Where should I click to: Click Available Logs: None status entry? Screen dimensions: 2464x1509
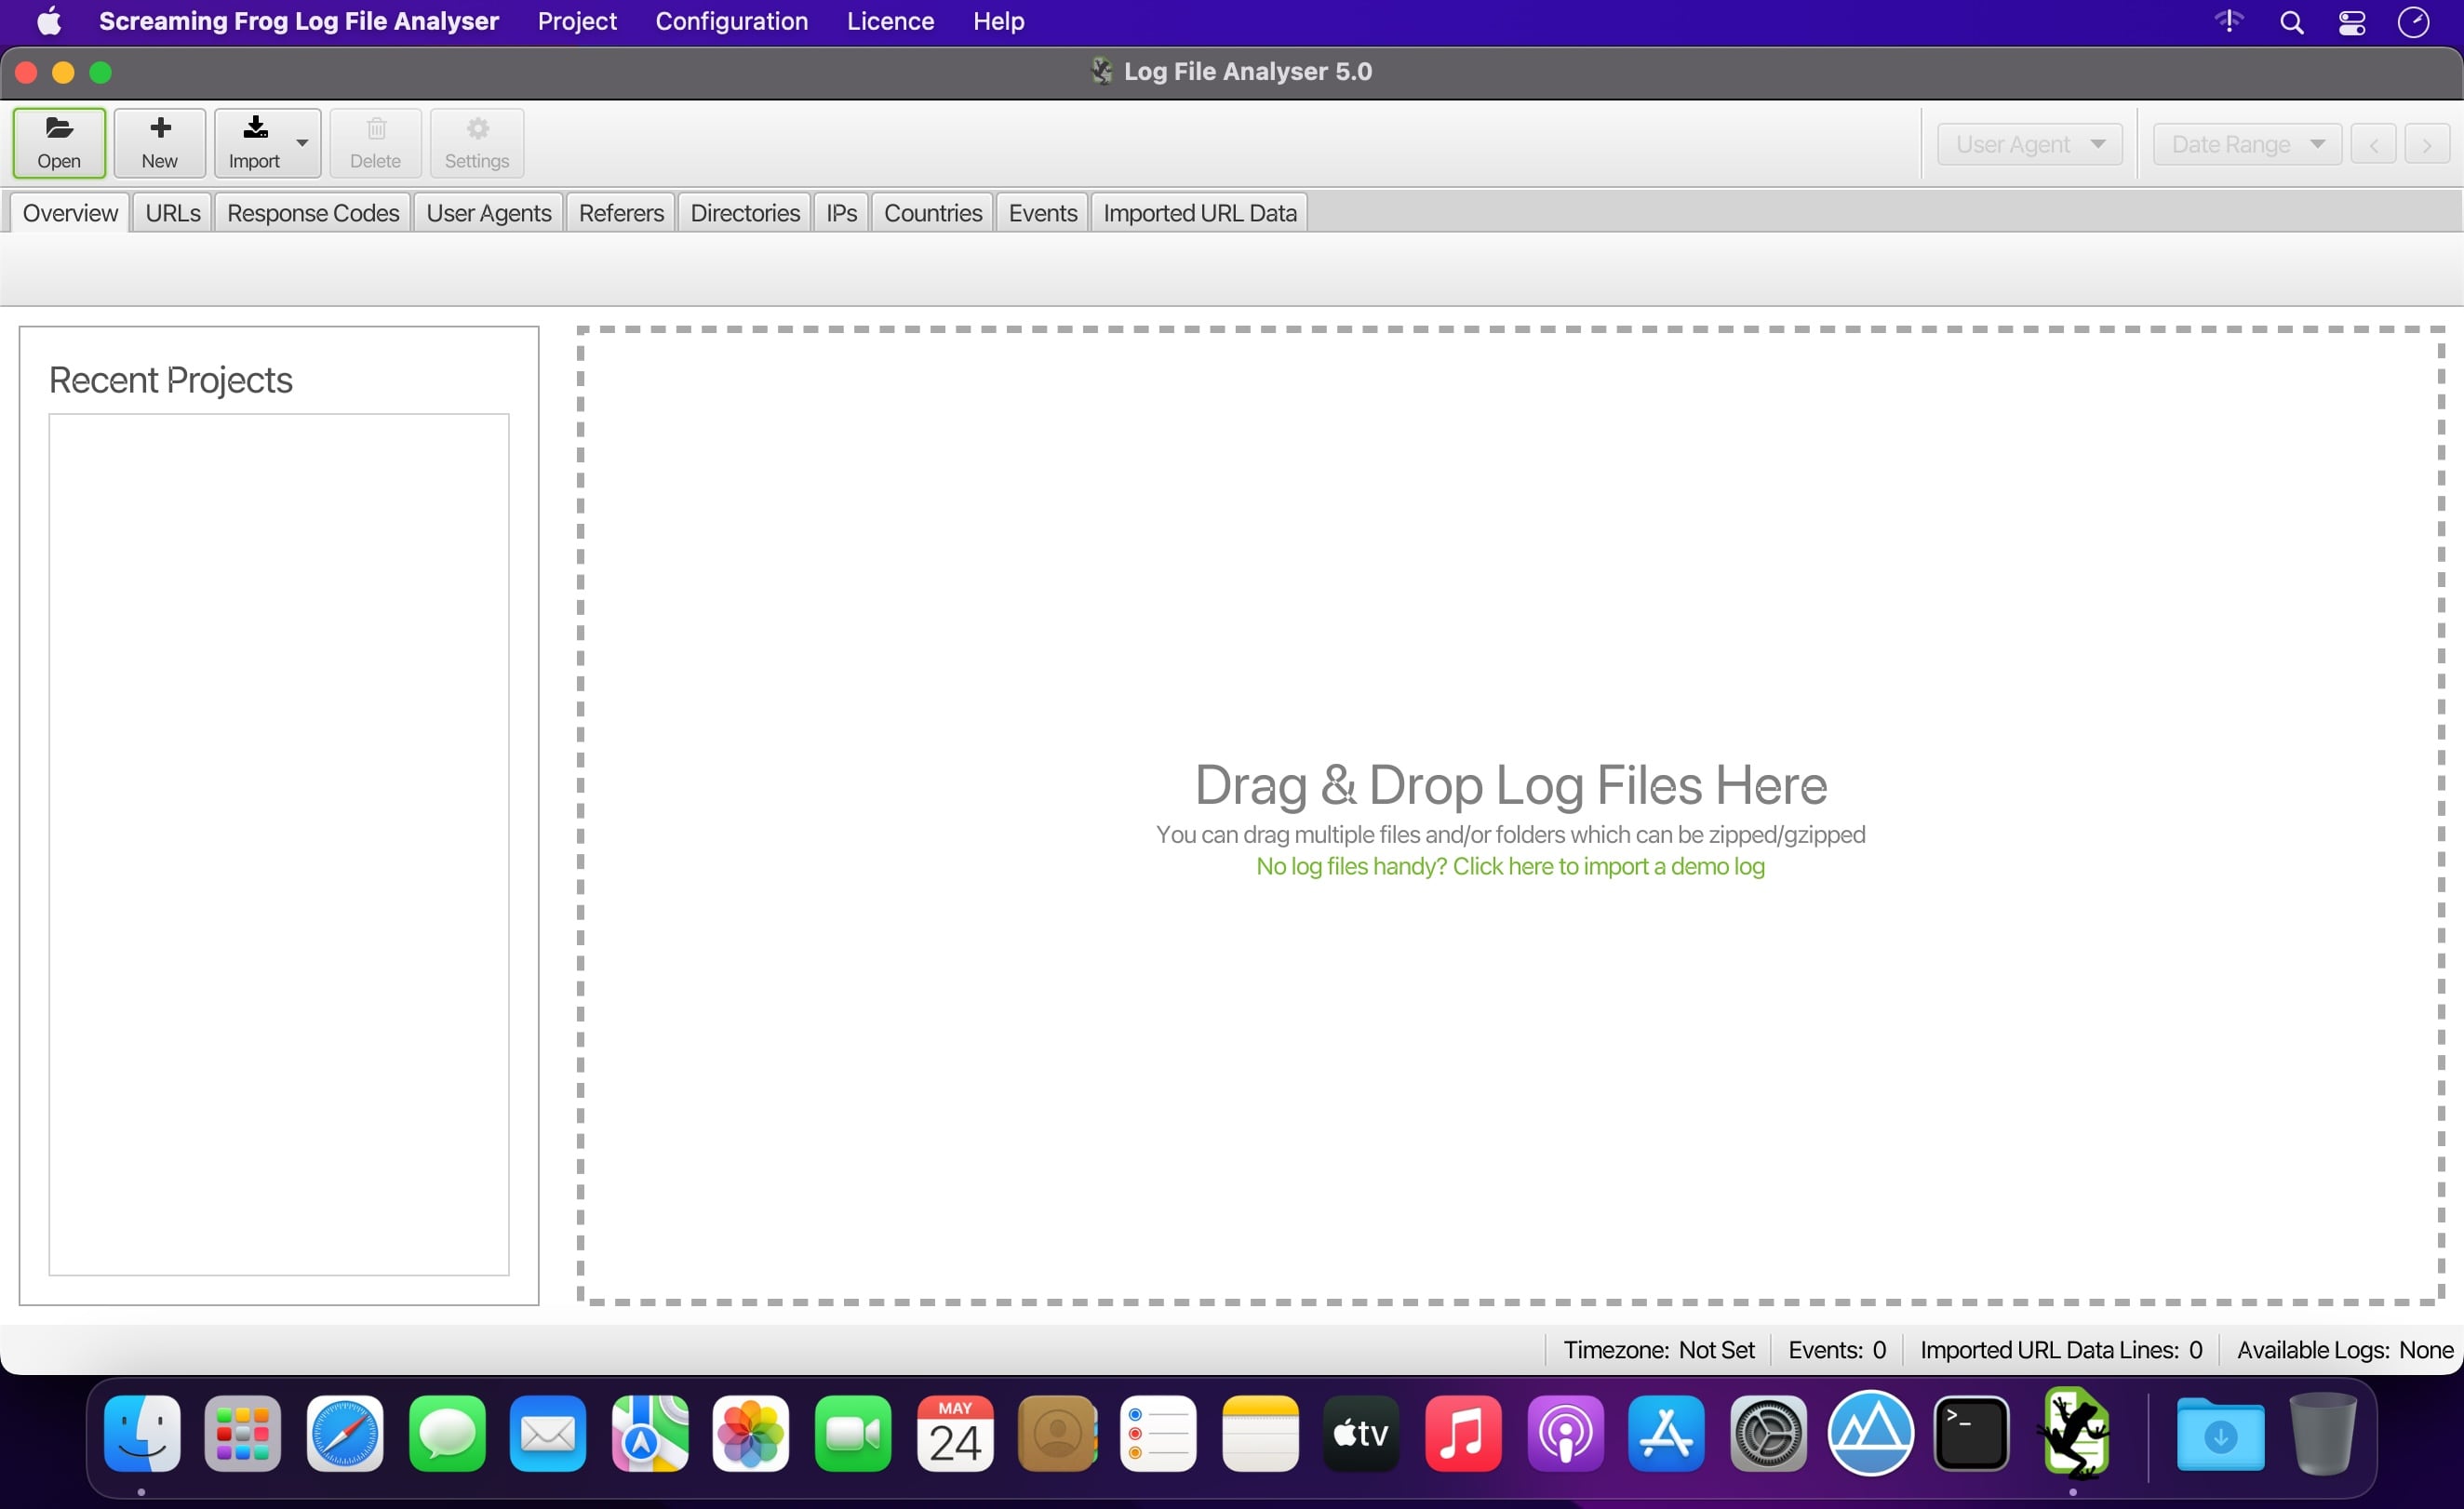(x=2345, y=1350)
